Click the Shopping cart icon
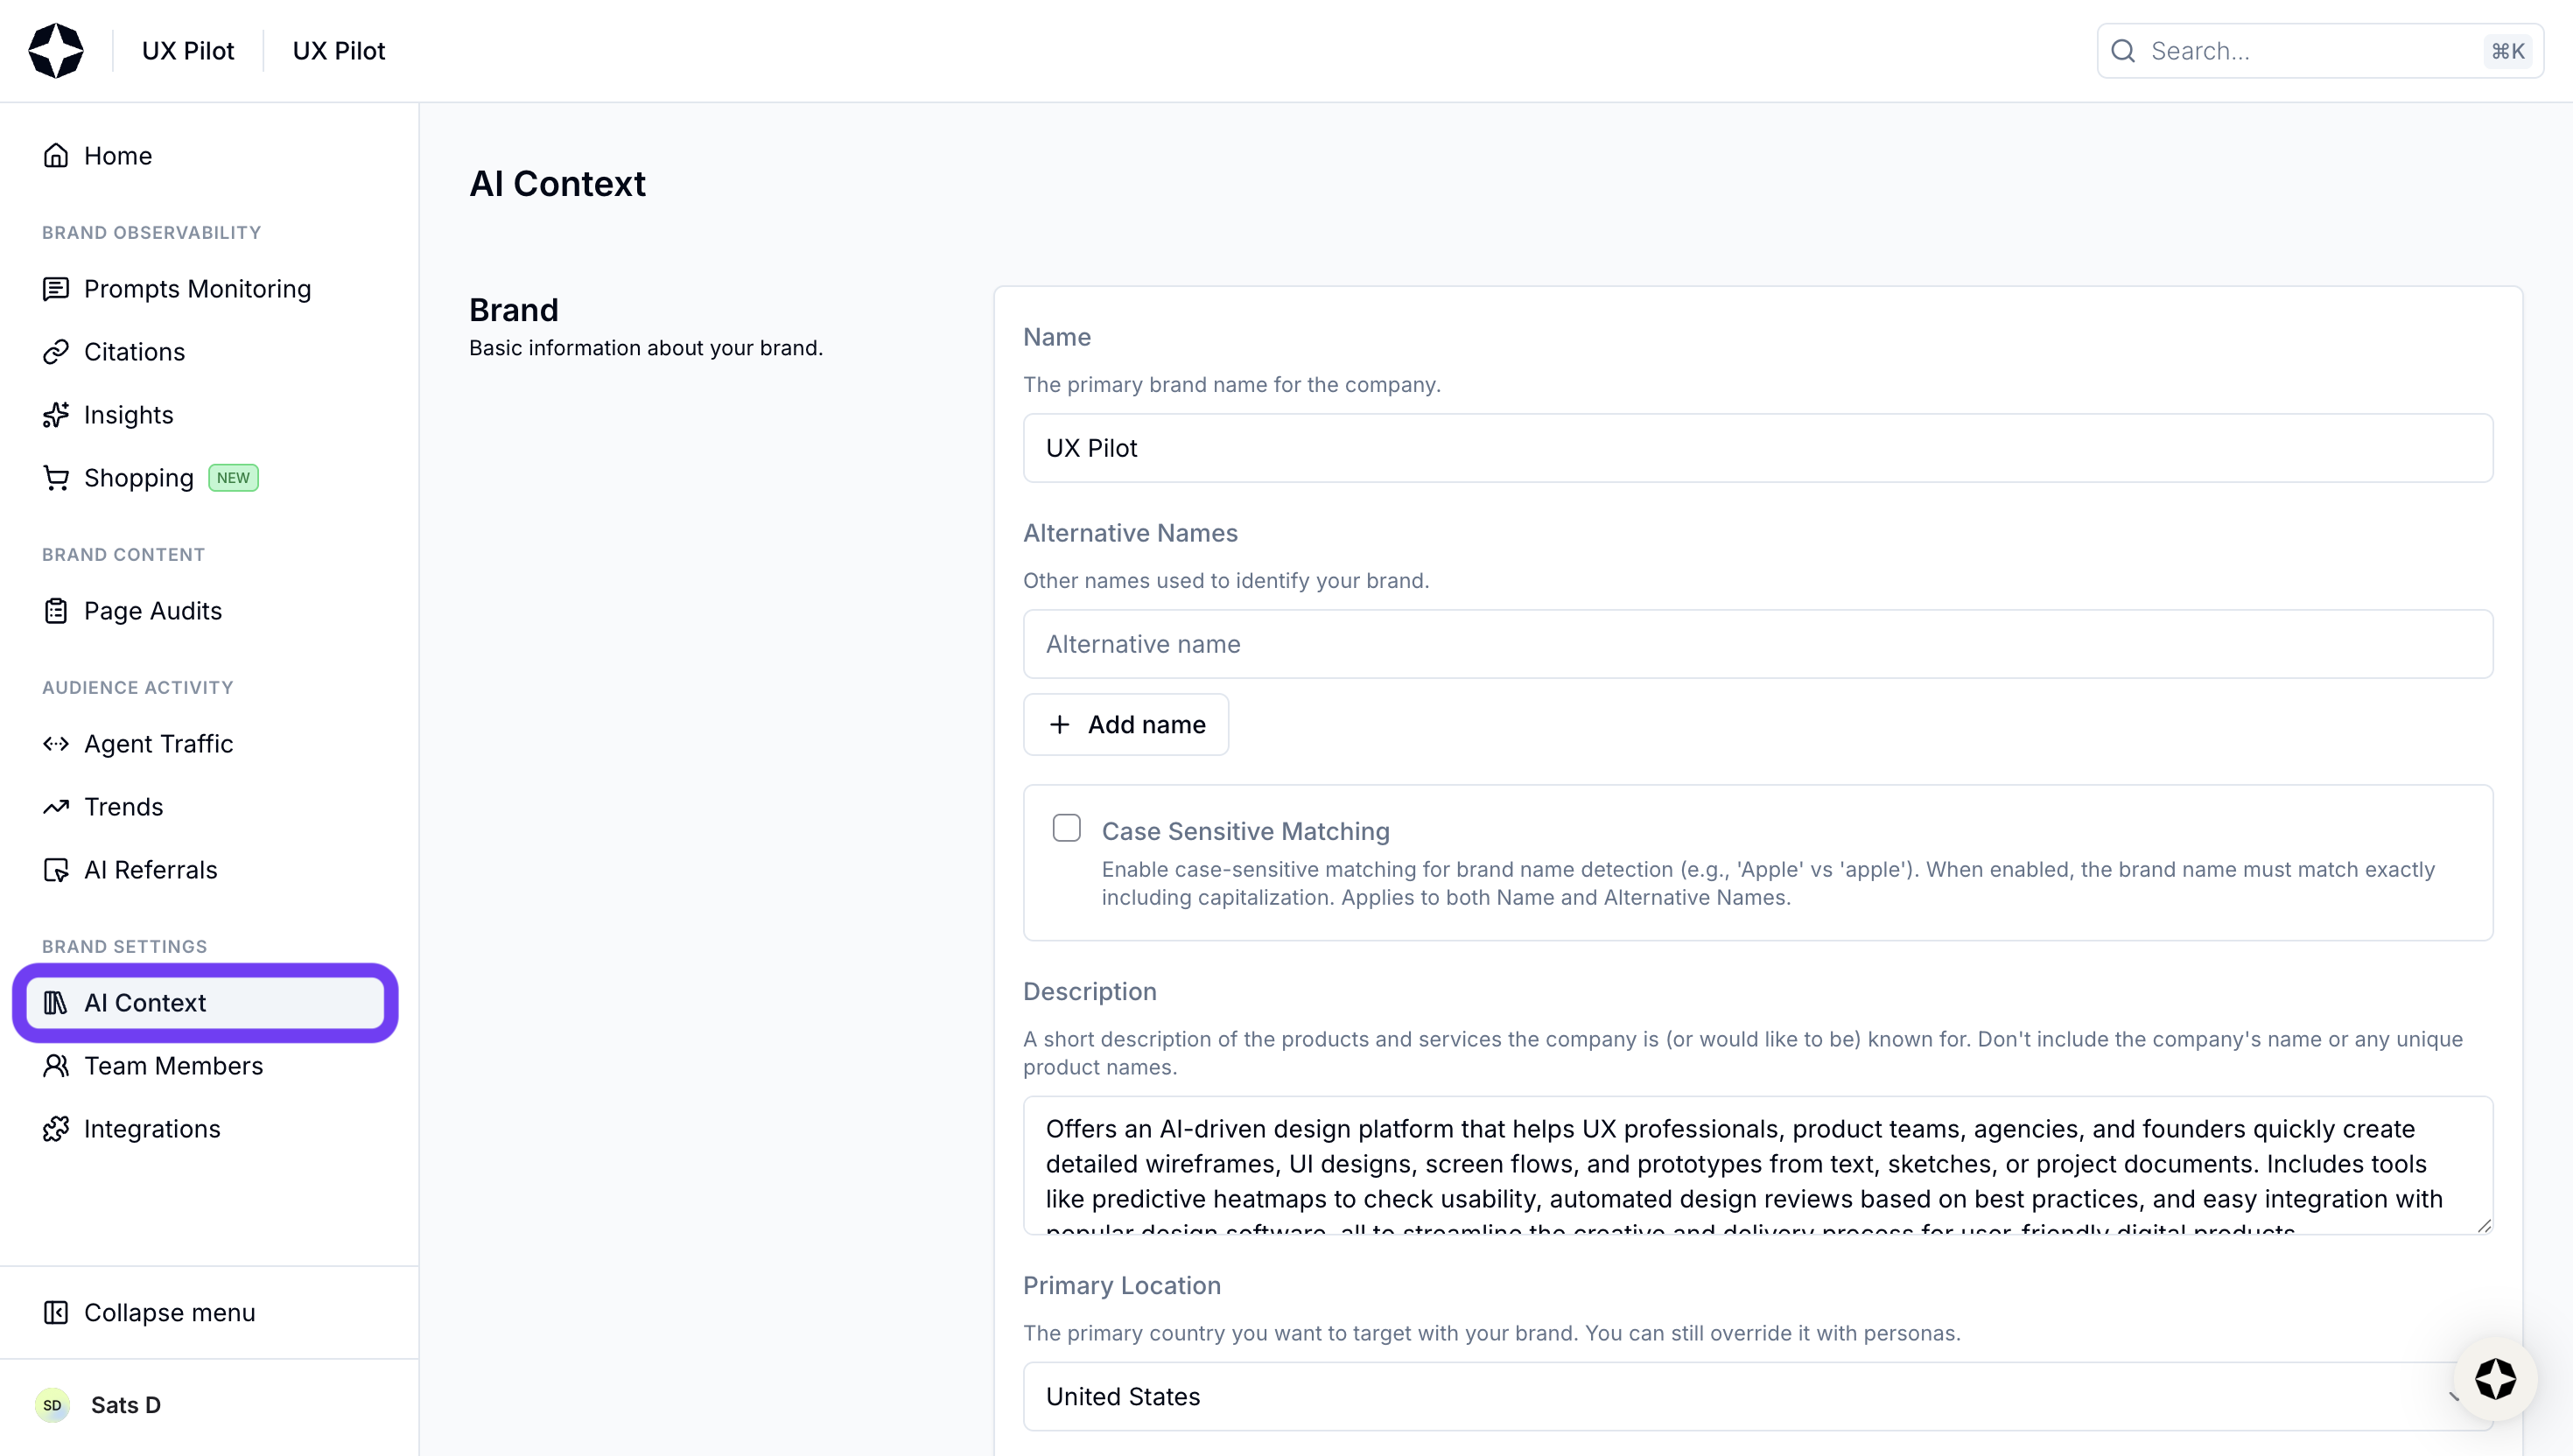 click(x=56, y=478)
